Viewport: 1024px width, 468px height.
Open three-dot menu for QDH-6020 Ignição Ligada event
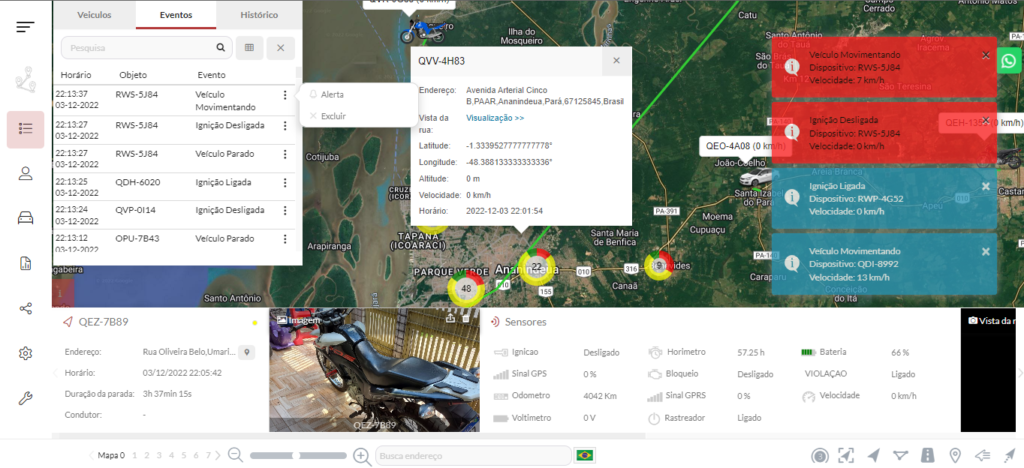285,183
